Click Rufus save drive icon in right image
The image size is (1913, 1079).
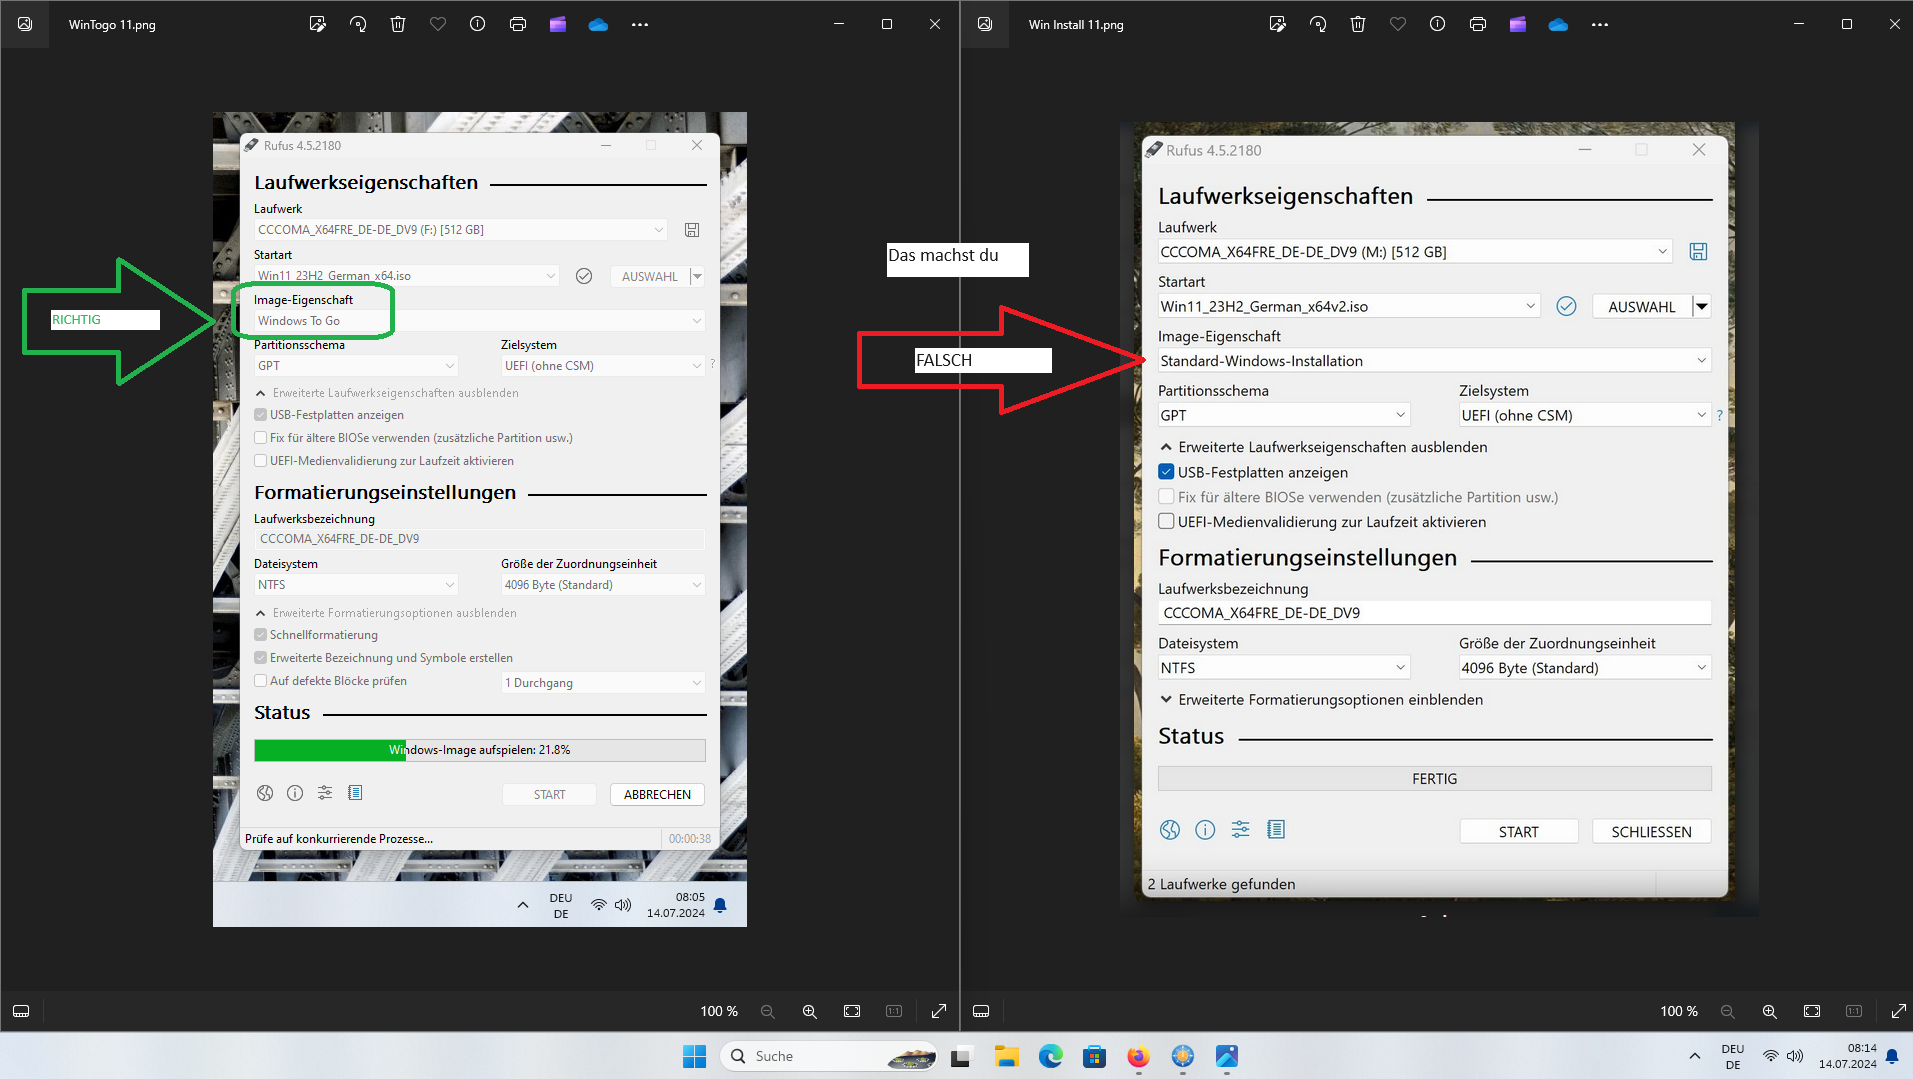click(x=1698, y=251)
